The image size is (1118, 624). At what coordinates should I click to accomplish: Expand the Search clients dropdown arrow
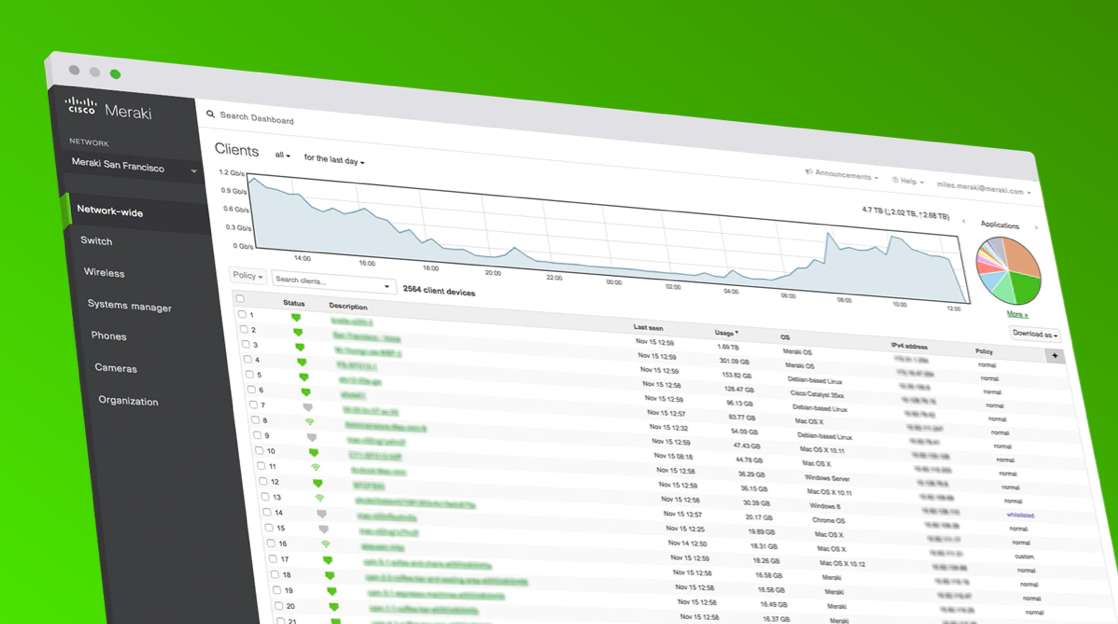click(x=386, y=287)
